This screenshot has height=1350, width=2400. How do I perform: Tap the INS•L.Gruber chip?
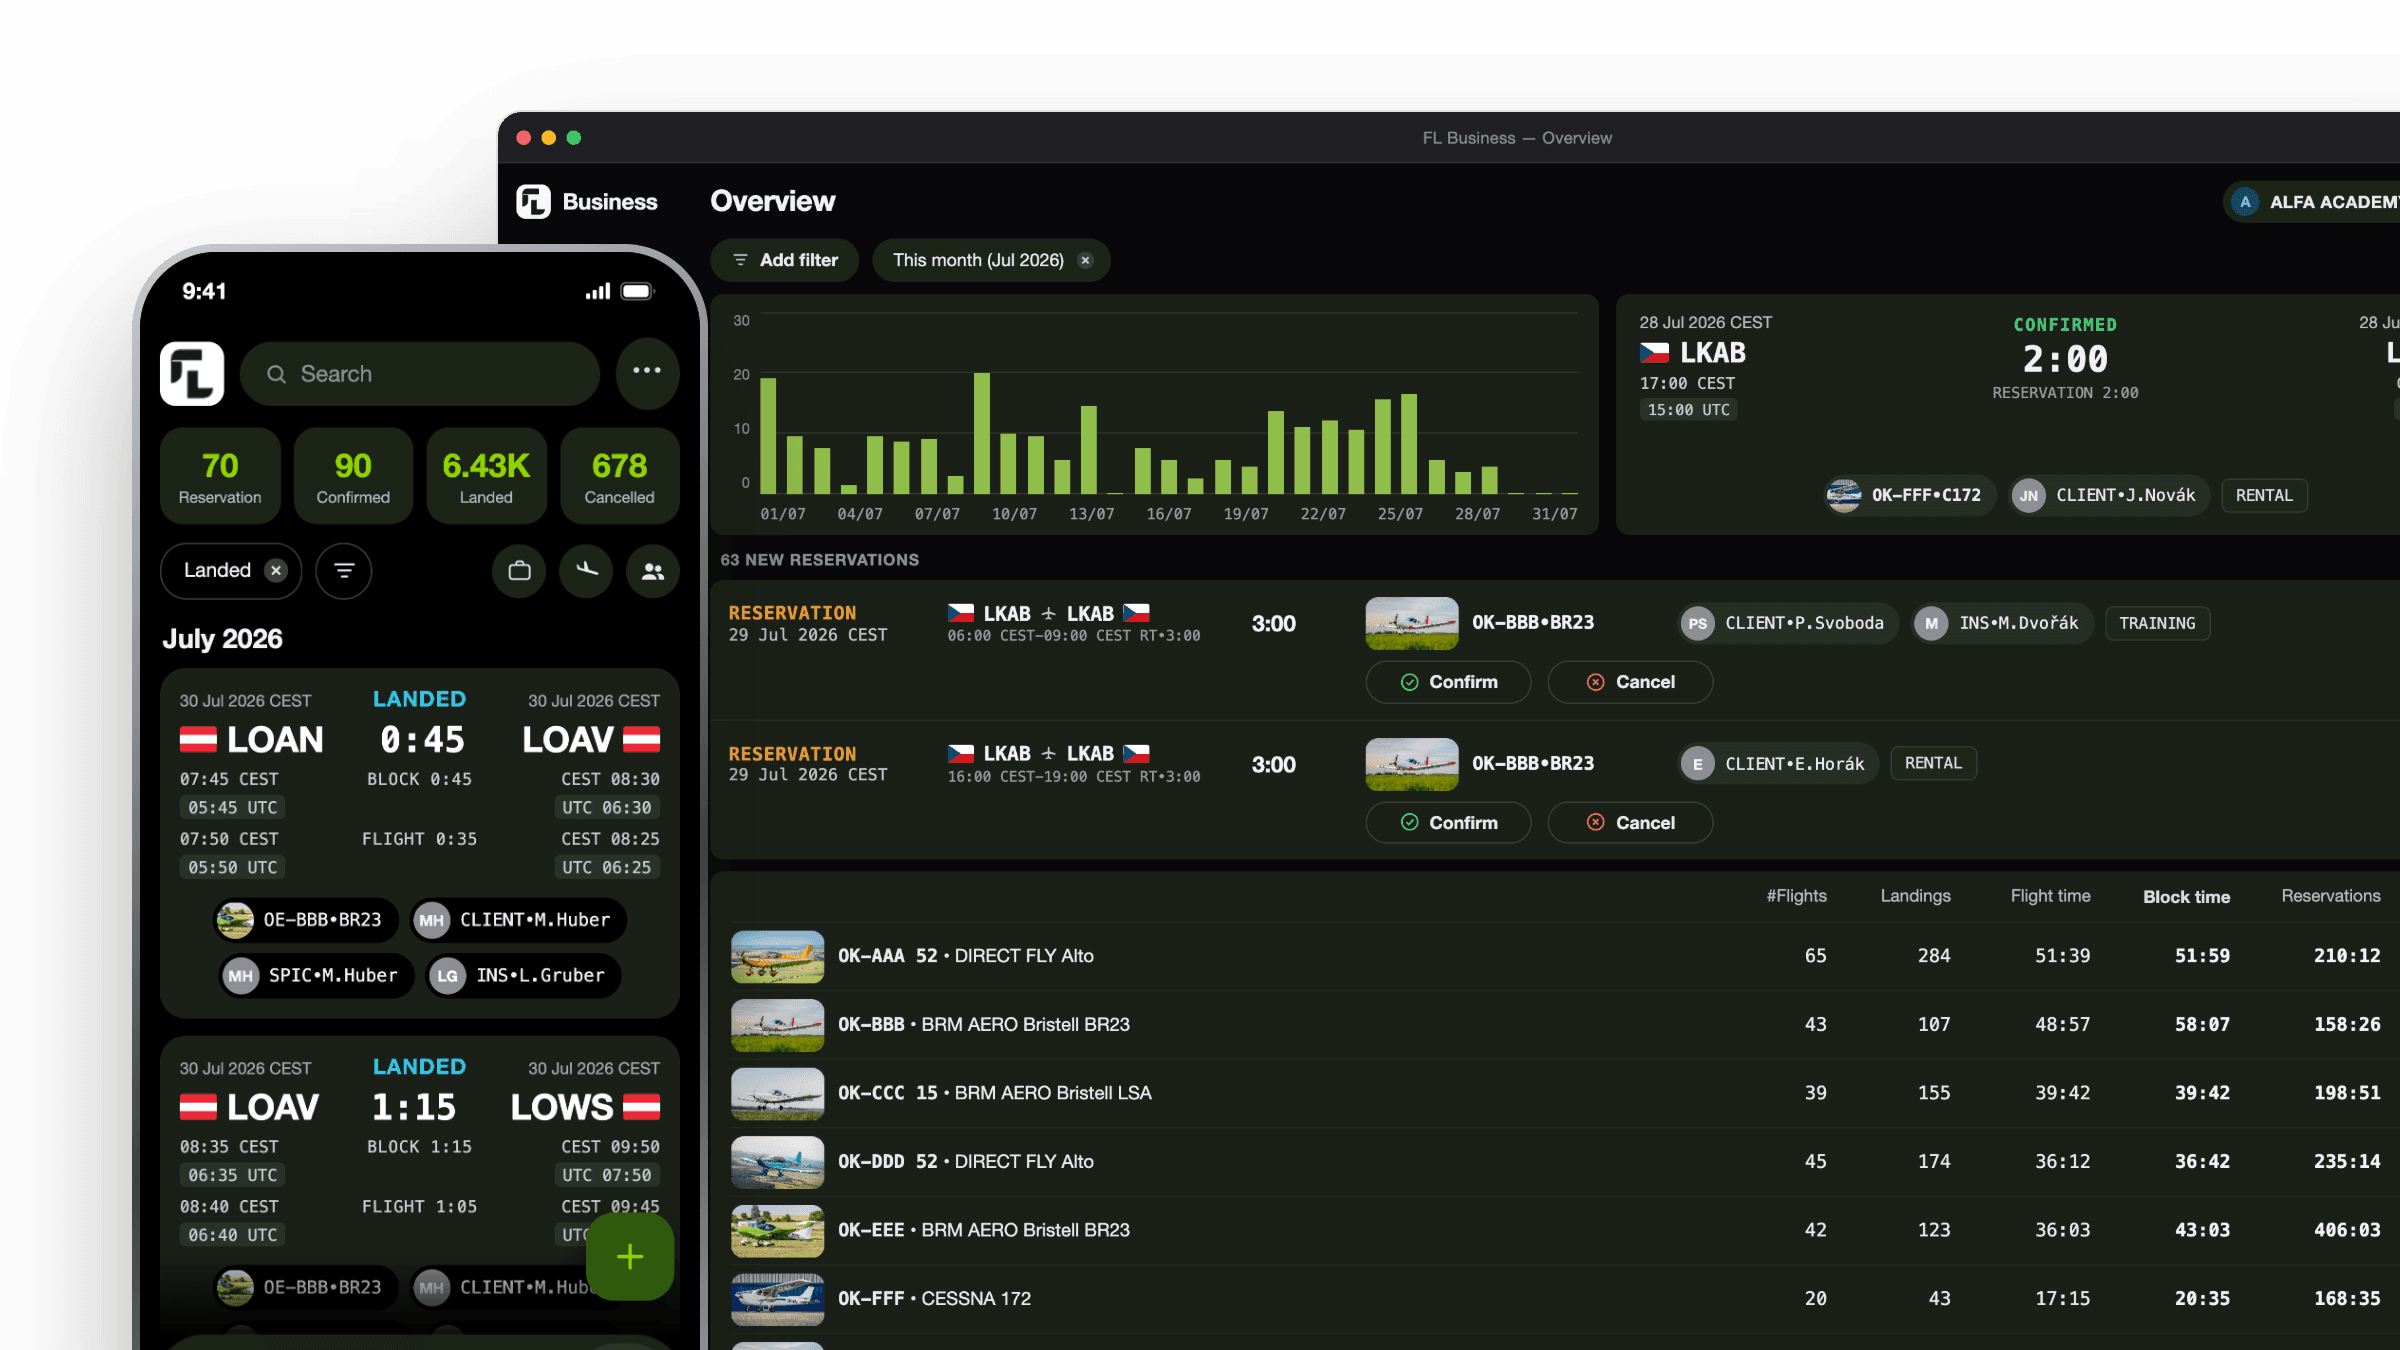click(x=523, y=975)
